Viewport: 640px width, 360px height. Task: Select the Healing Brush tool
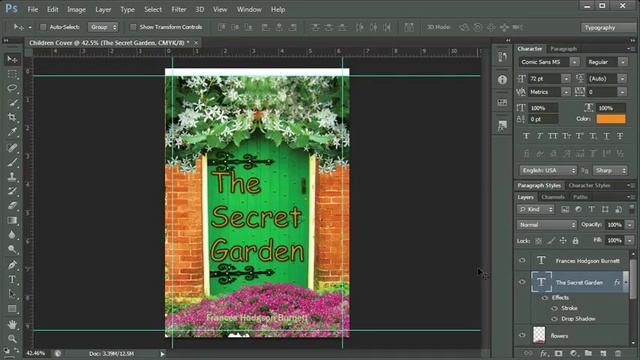tap(12, 148)
